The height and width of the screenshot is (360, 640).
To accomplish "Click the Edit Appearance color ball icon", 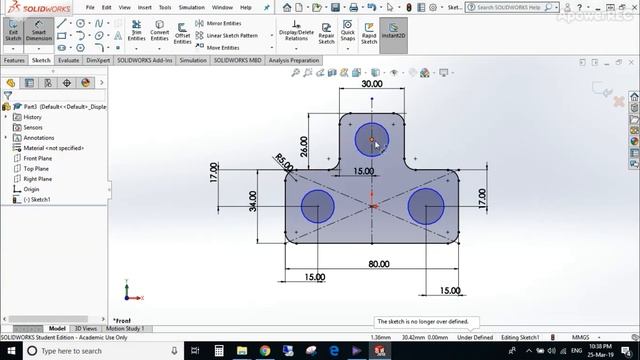I will point(425,73).
